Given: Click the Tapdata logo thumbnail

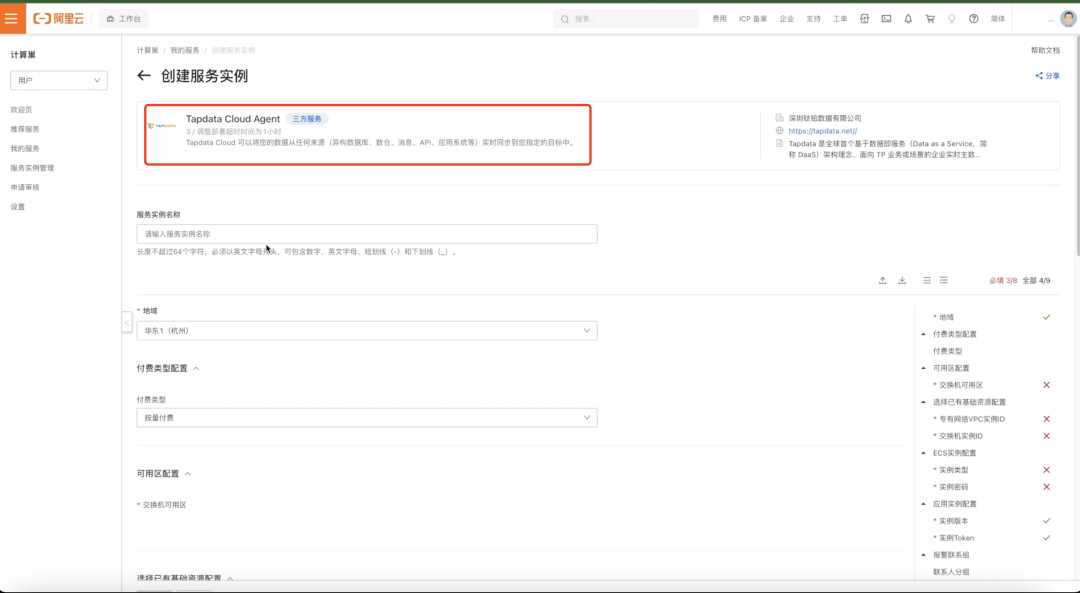Looking at the screenshot, I should coord(162,126).
